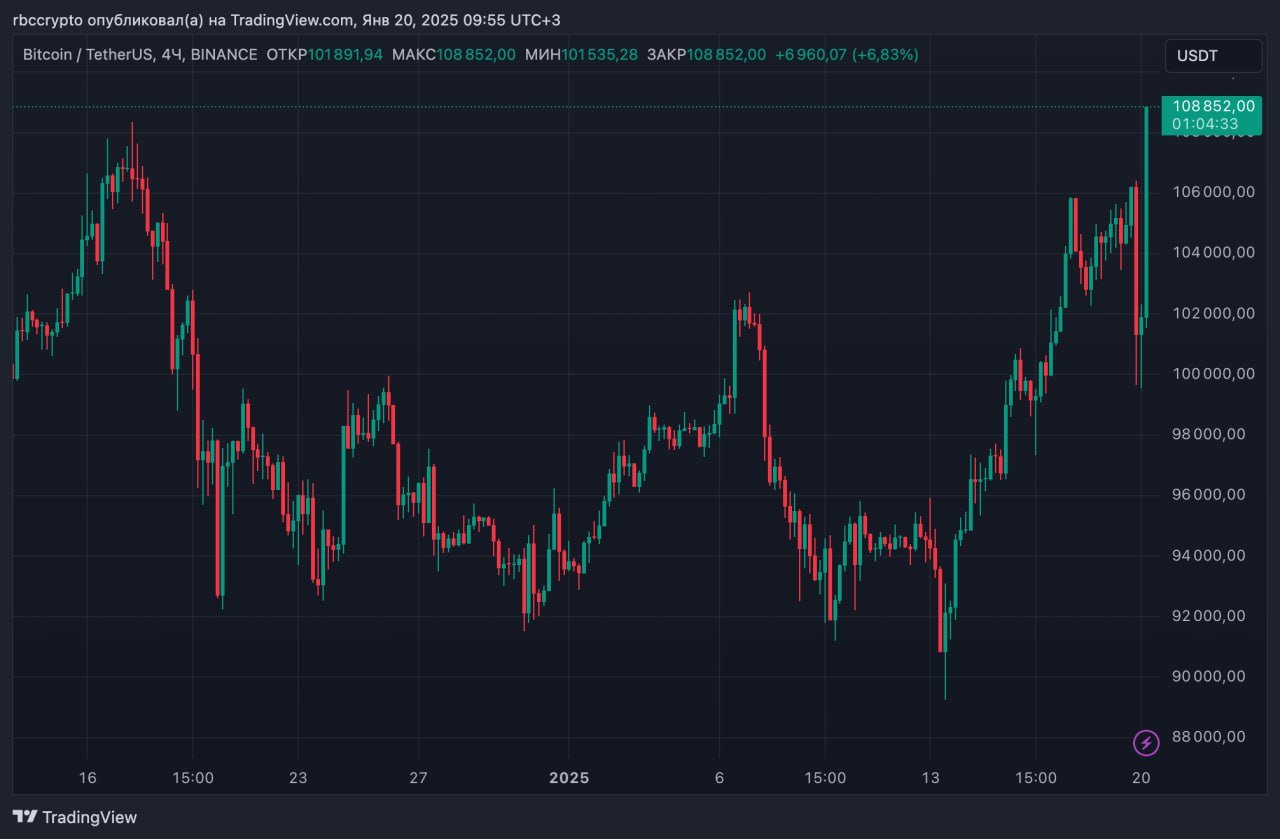Click the 102 000,00 price axis label

(1214, 313)
